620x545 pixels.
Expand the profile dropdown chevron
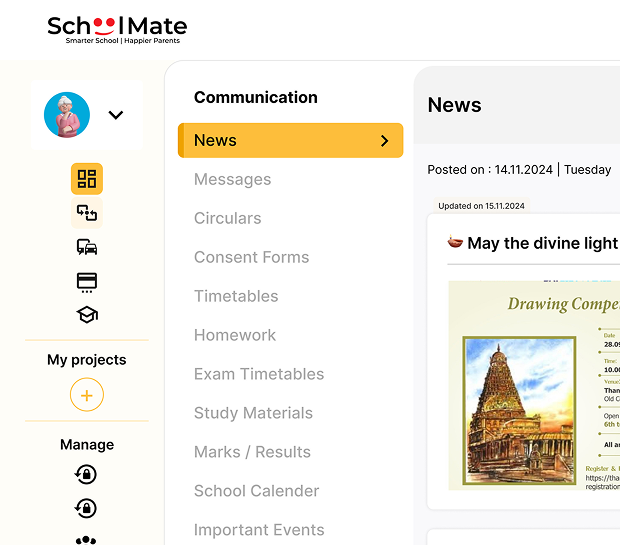point(116,115)
